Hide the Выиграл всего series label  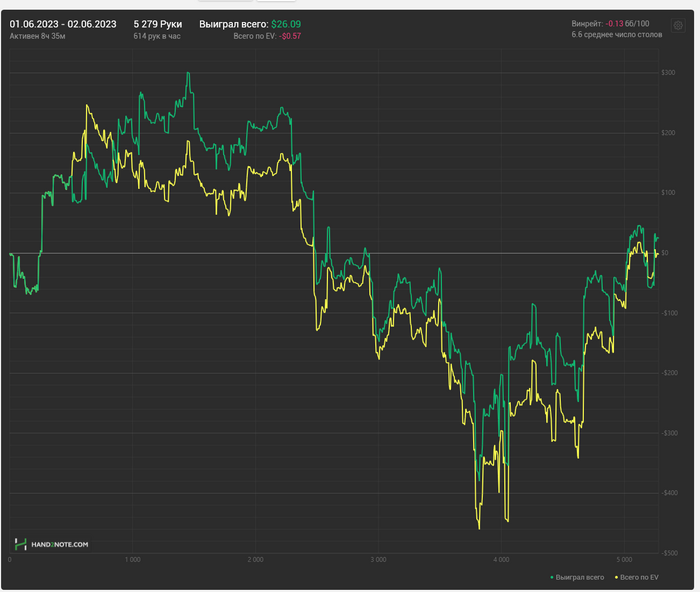(579, 578)
